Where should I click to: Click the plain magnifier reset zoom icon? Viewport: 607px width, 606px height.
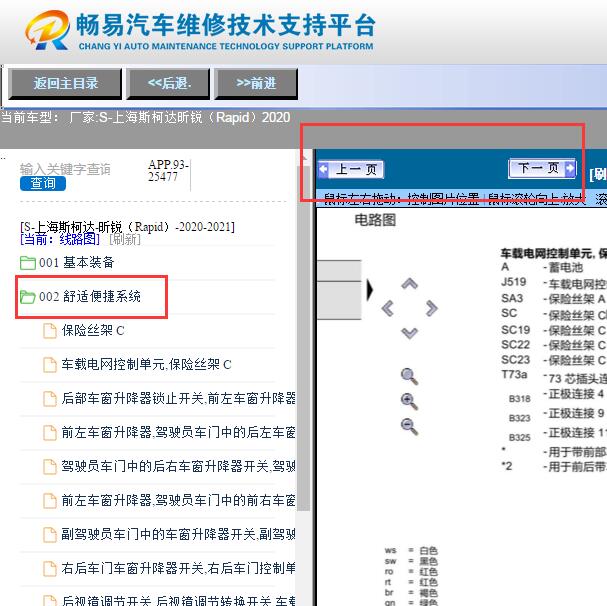(x=410, y=376)
